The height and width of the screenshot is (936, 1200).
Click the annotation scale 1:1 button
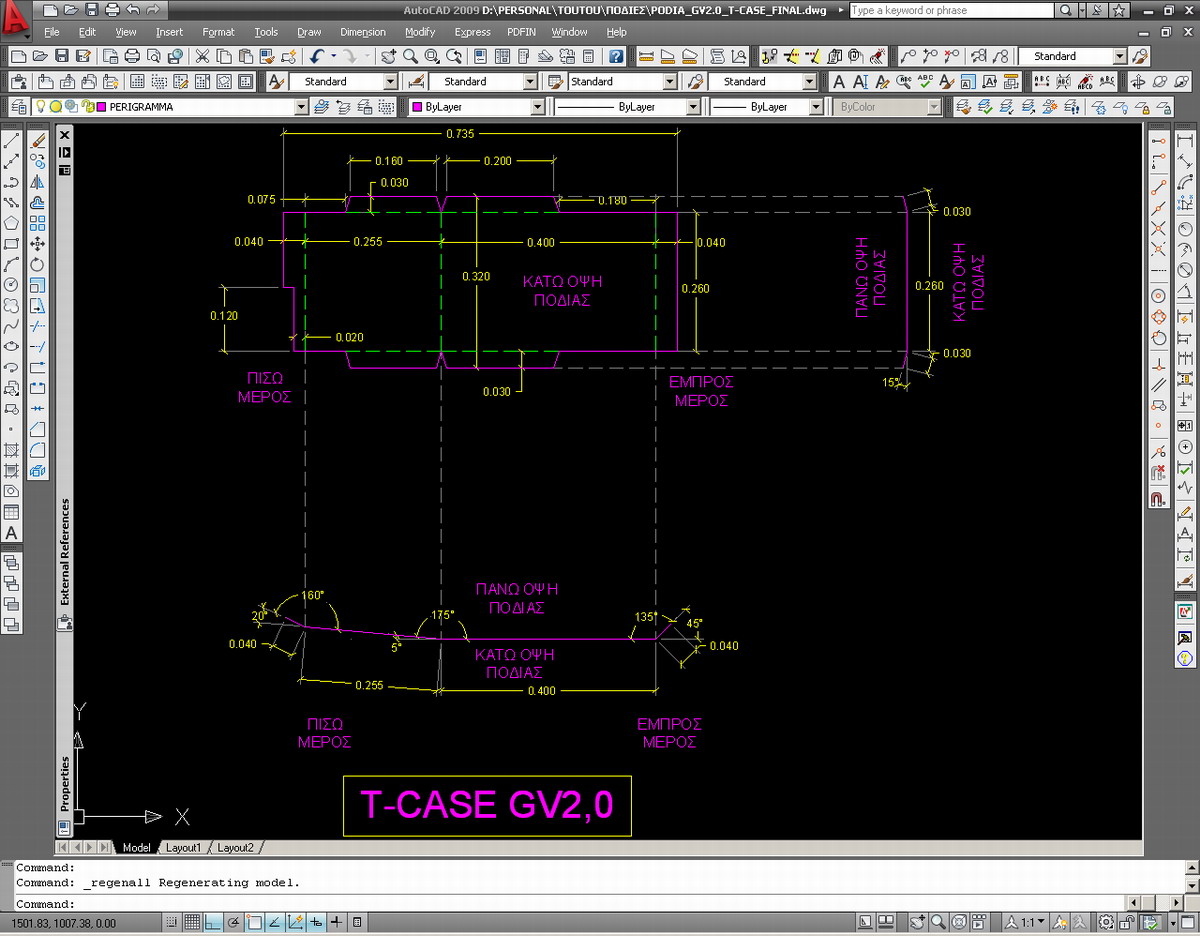(1027, 922)
